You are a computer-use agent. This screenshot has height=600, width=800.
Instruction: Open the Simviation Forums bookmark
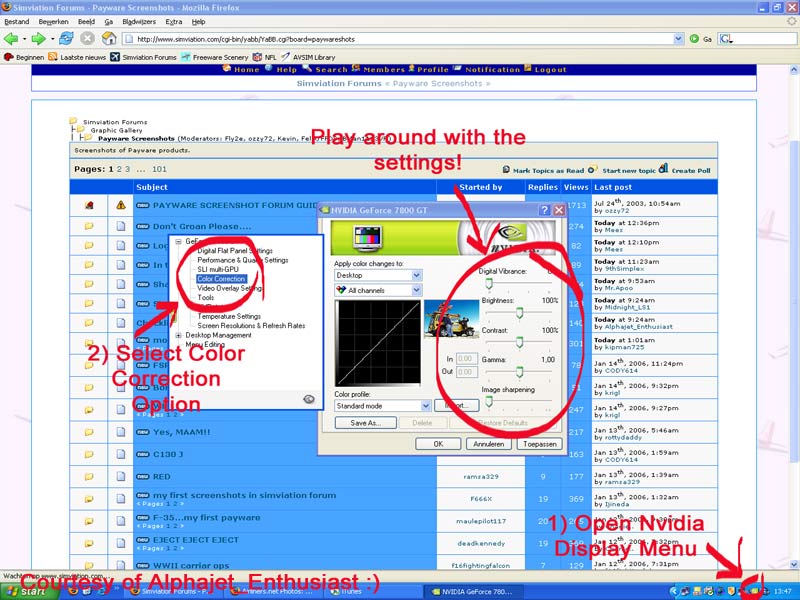(x=143, y=57)
